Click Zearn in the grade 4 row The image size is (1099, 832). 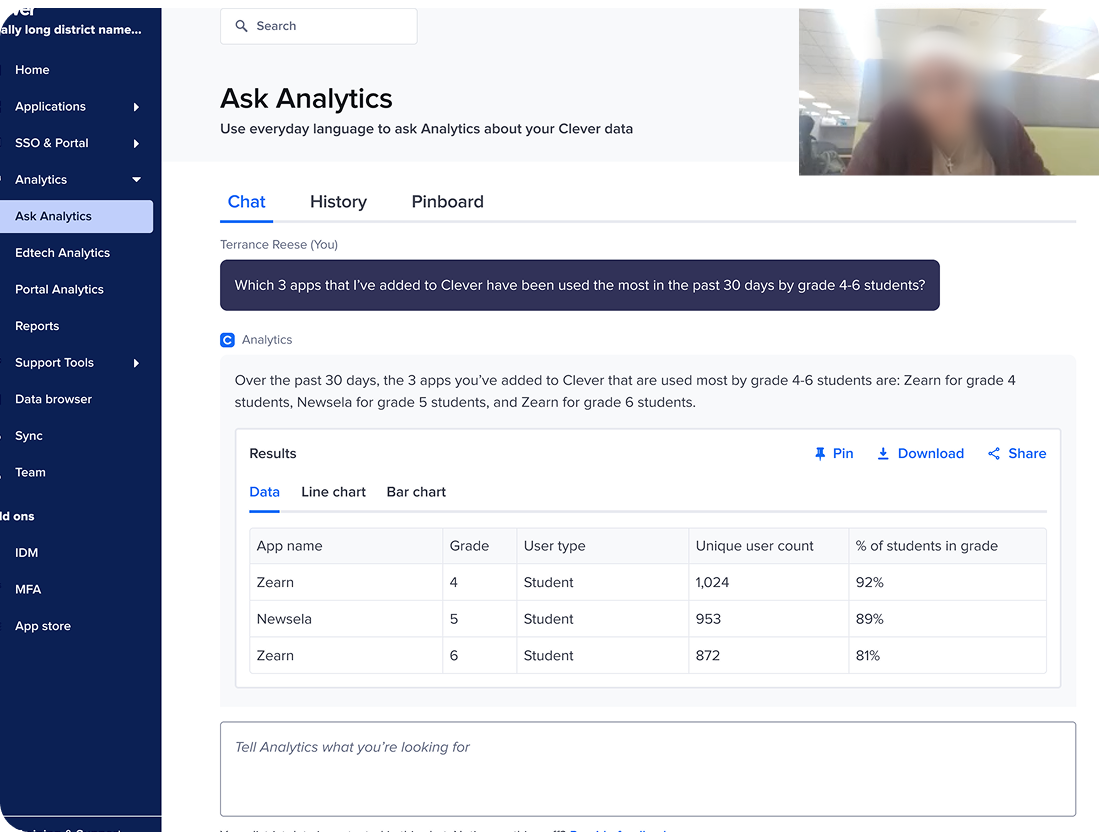point(275,582)
